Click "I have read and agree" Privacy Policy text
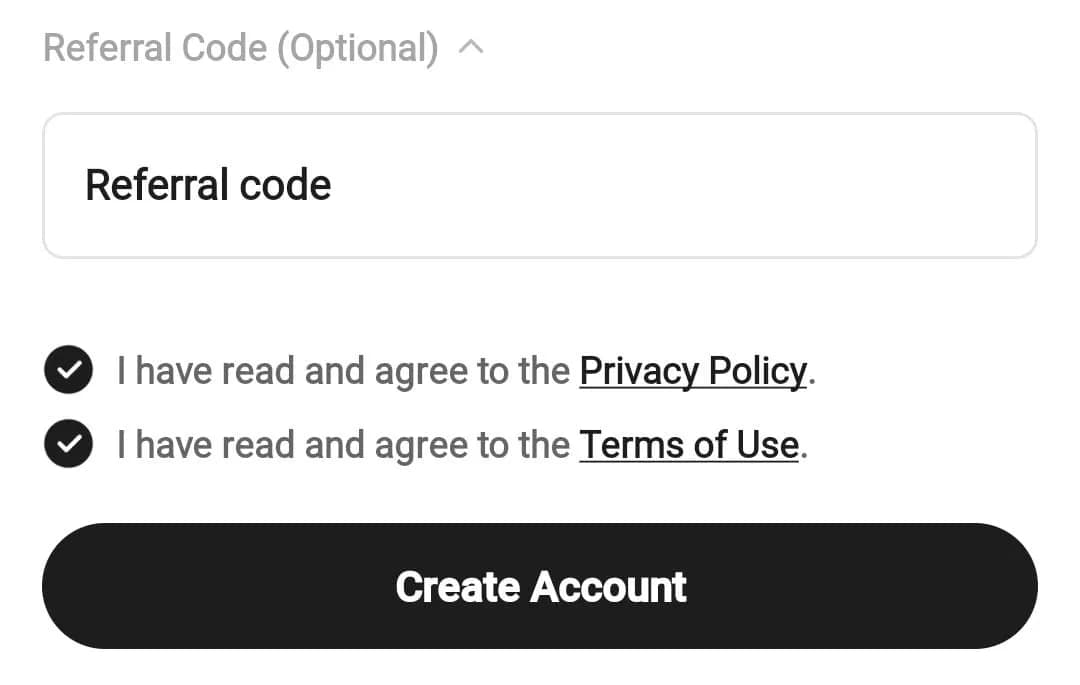The height and width of the screenshot is (685, 1080). tap(345, 371)
